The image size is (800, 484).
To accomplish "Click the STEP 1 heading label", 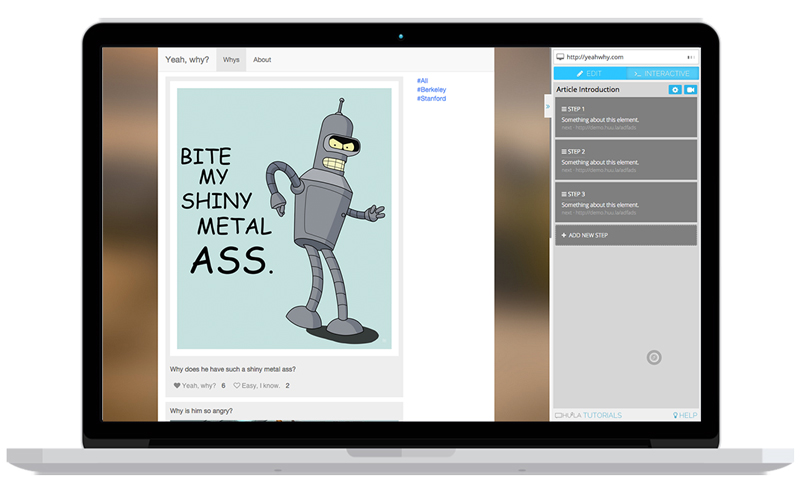I will click(x=576, y=109).
